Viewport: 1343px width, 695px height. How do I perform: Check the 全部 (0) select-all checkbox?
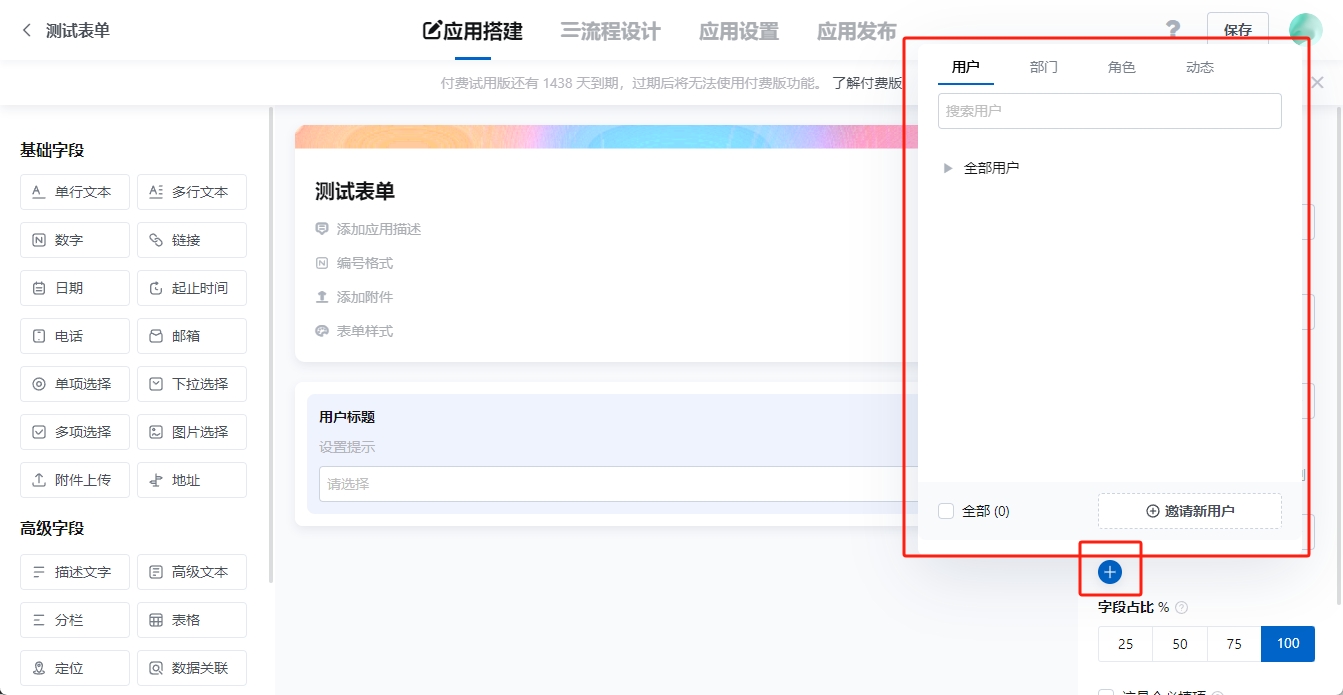click(945, 510)
